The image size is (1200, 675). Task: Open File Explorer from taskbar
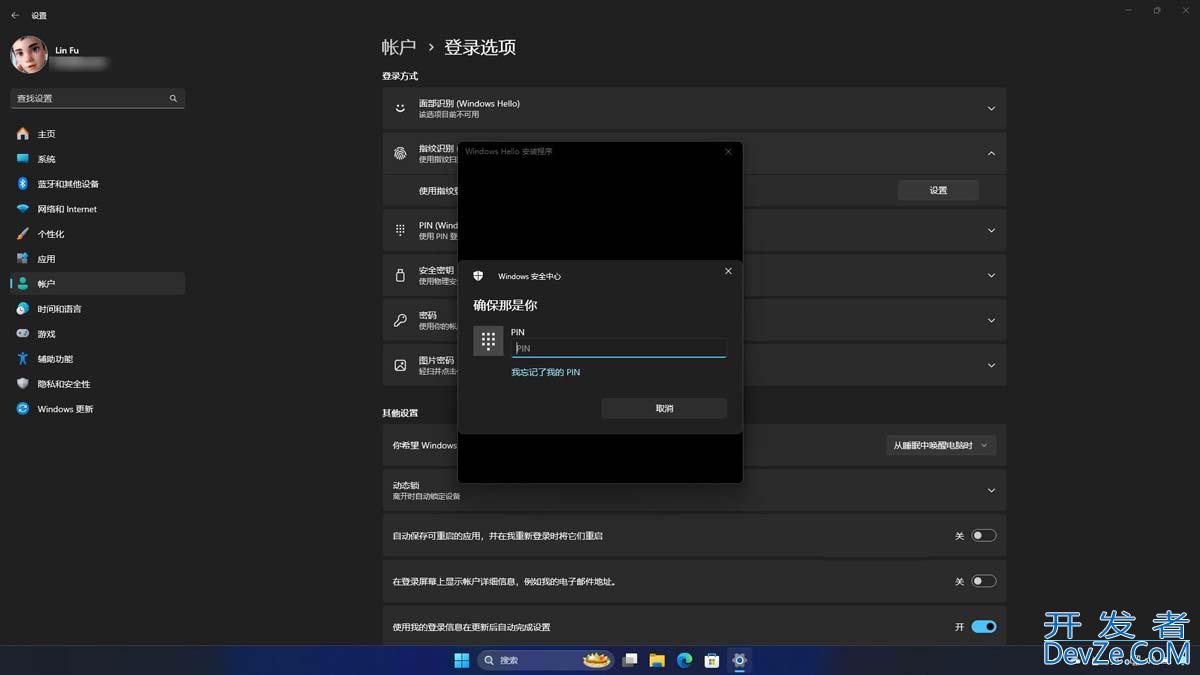[657, 660]
